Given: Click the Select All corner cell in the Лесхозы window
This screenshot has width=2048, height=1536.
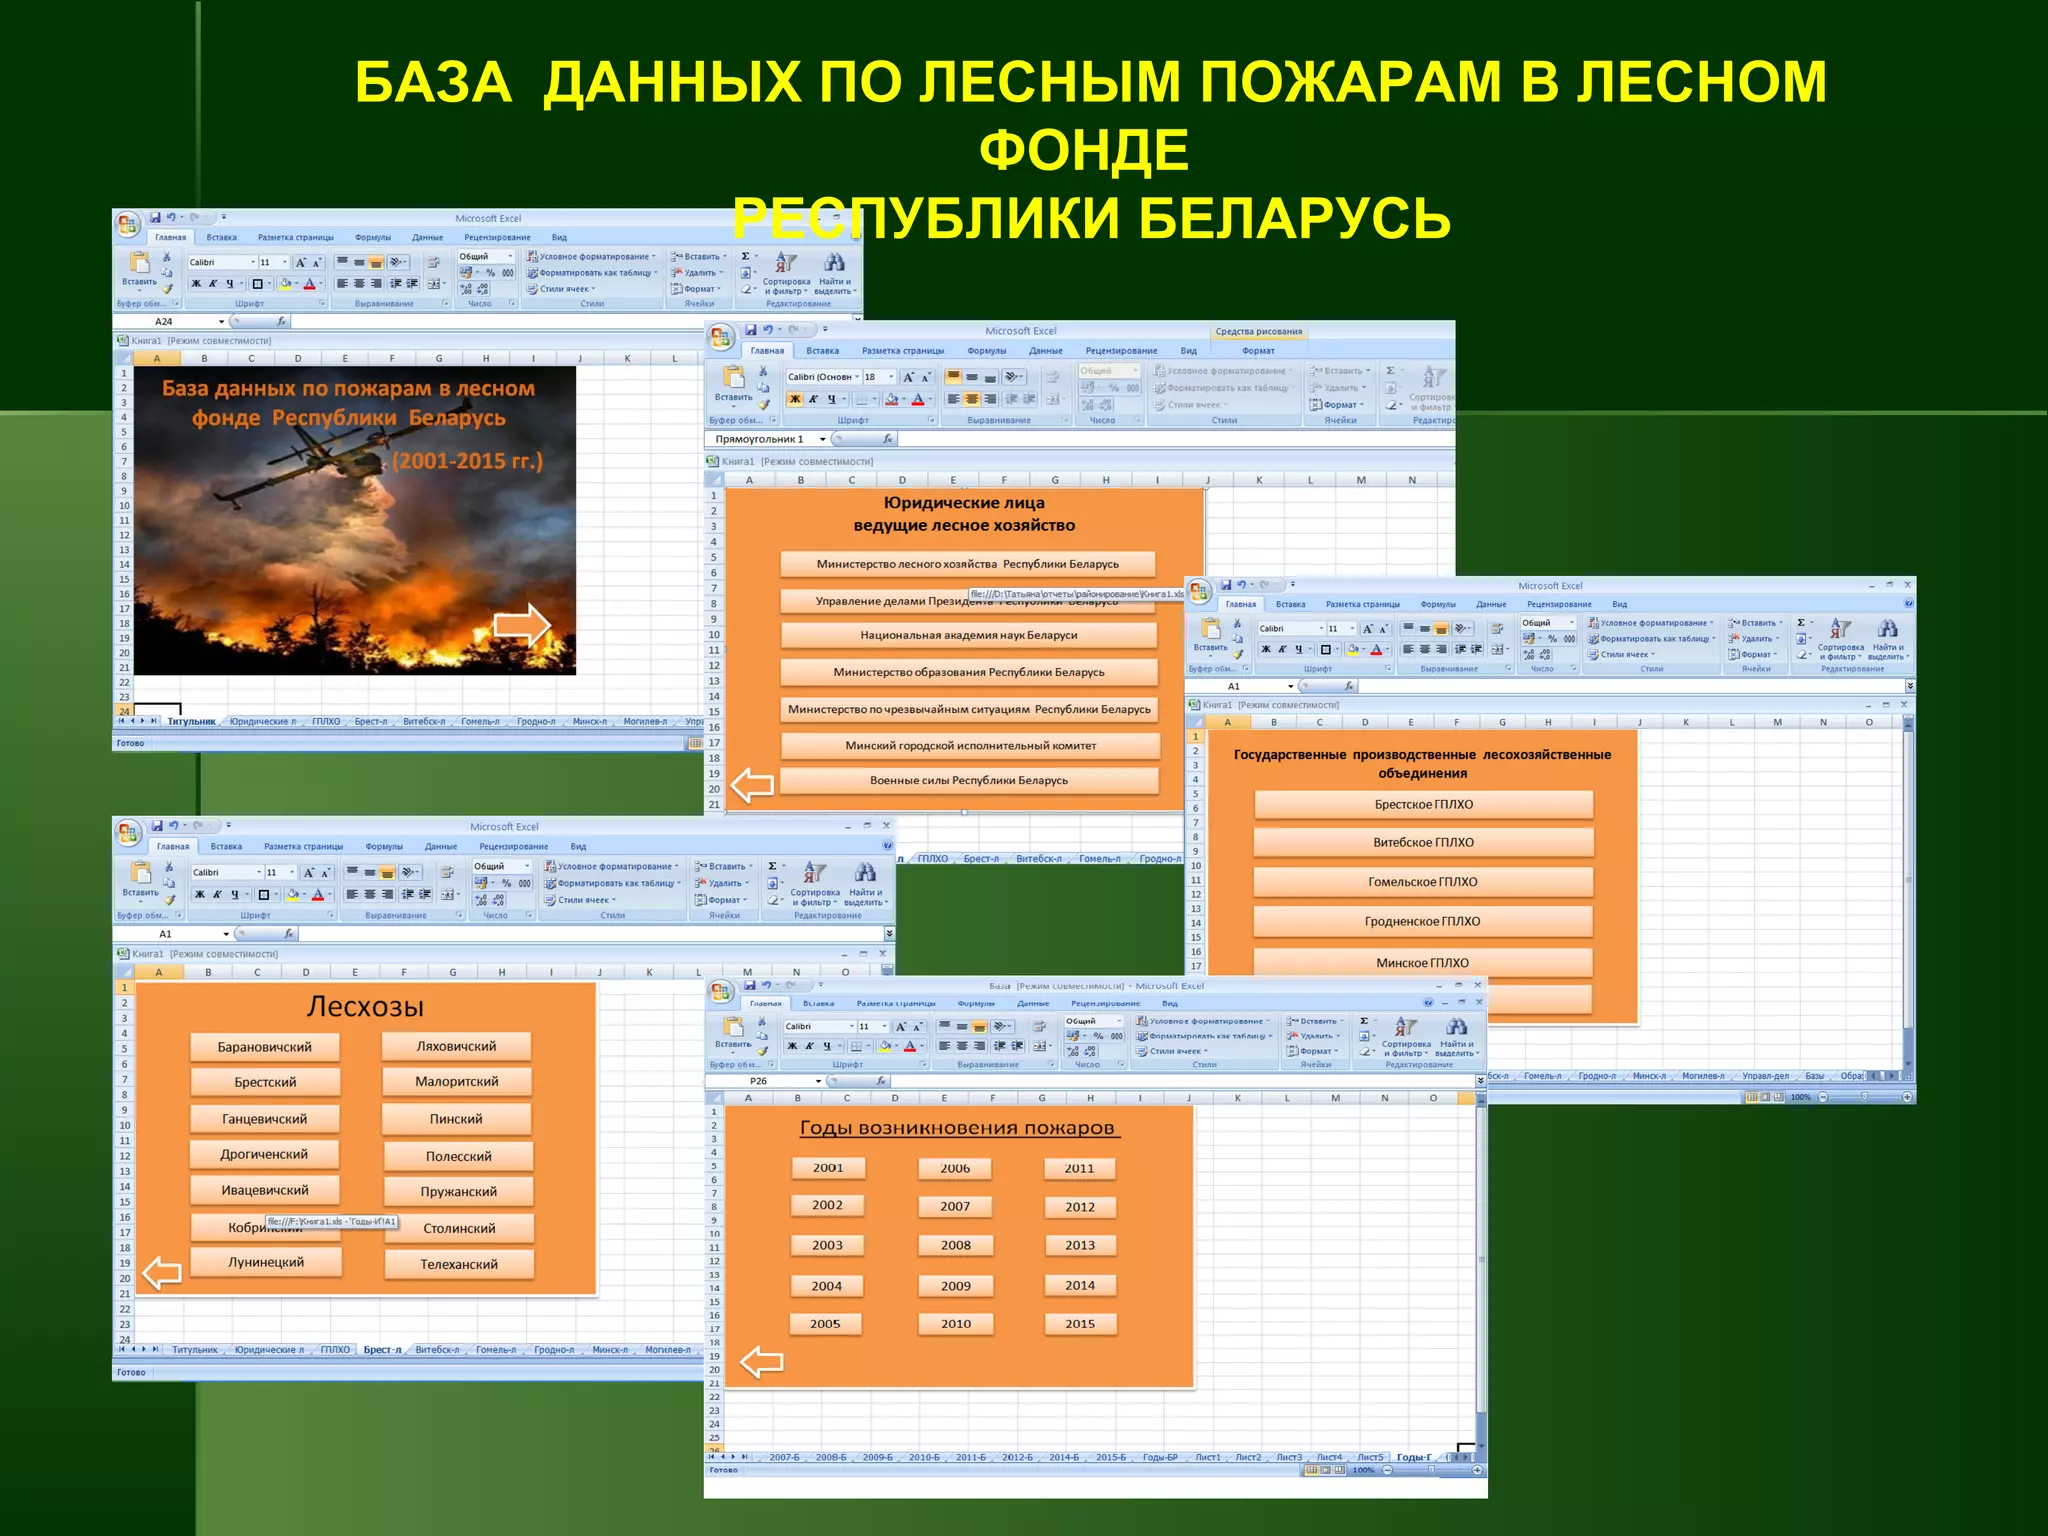Looking at the screenshot, I should [124, 972].
